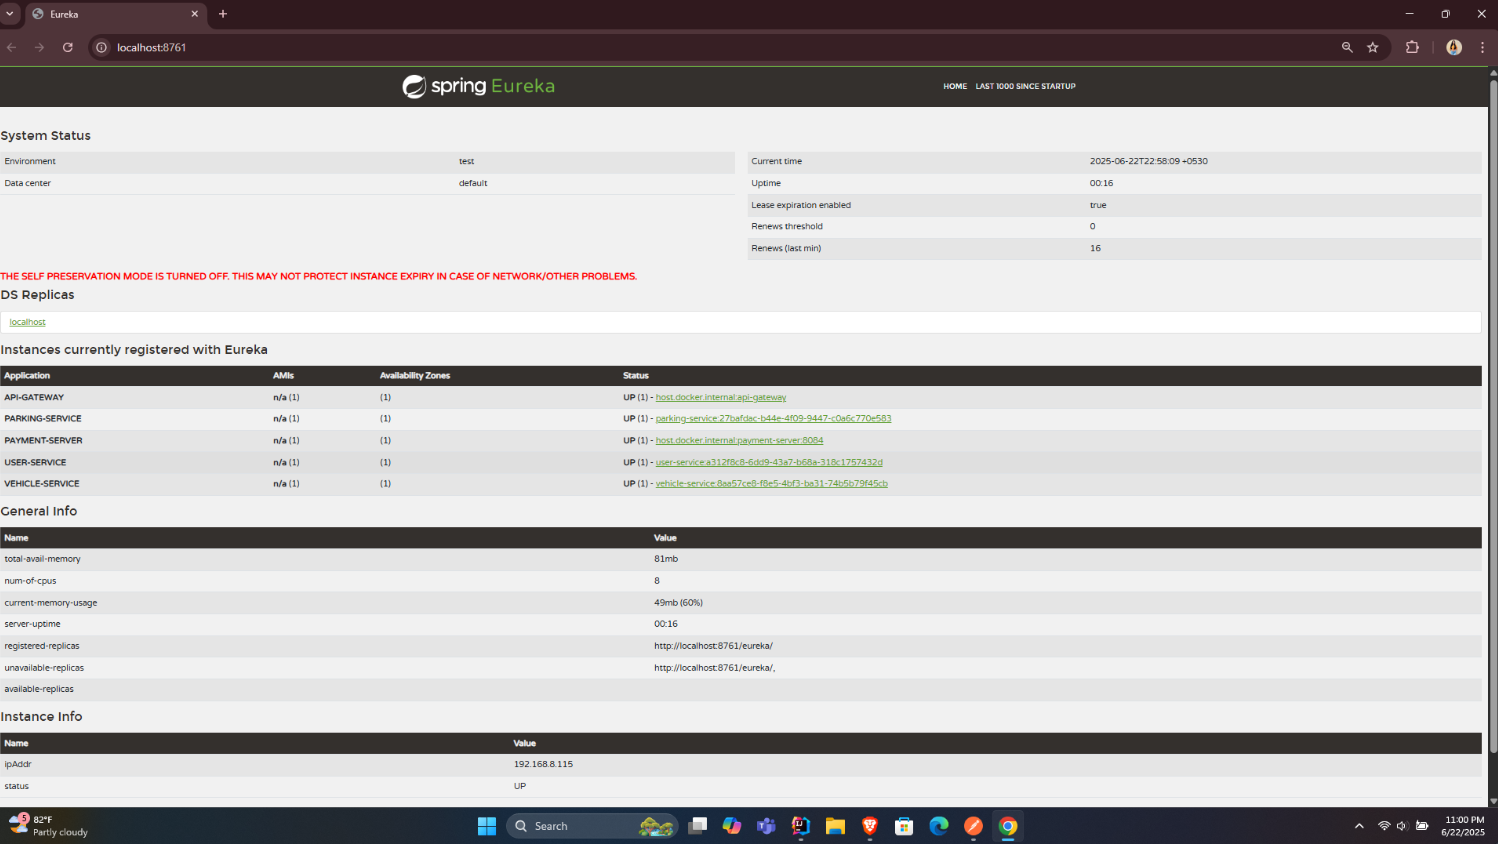
Task: Bookmark this page with the star icon
Action: tap(1373, 47)
